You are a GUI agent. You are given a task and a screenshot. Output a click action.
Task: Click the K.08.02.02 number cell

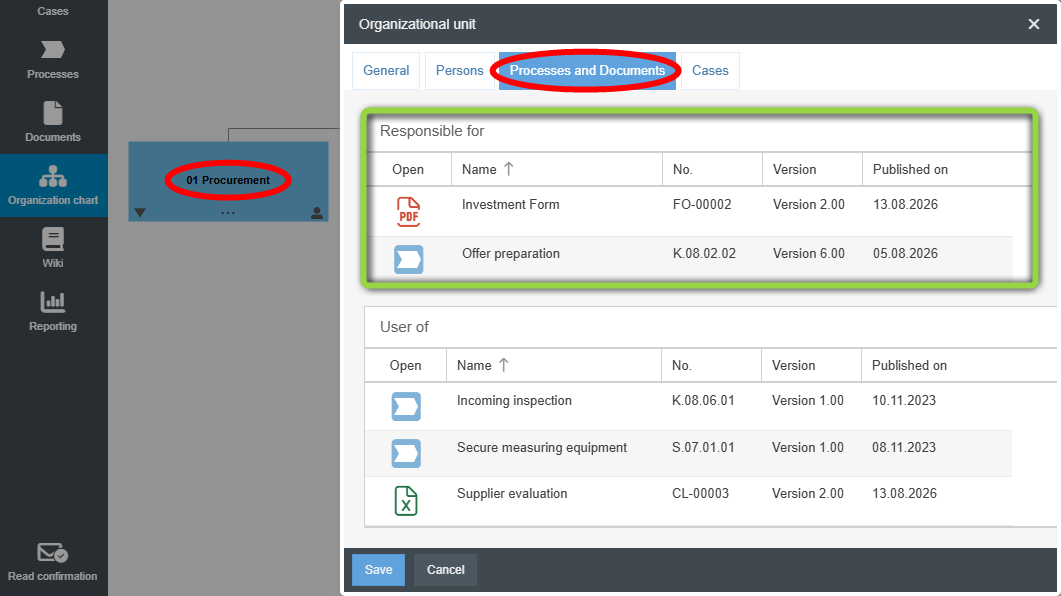(x=704, y=254)
